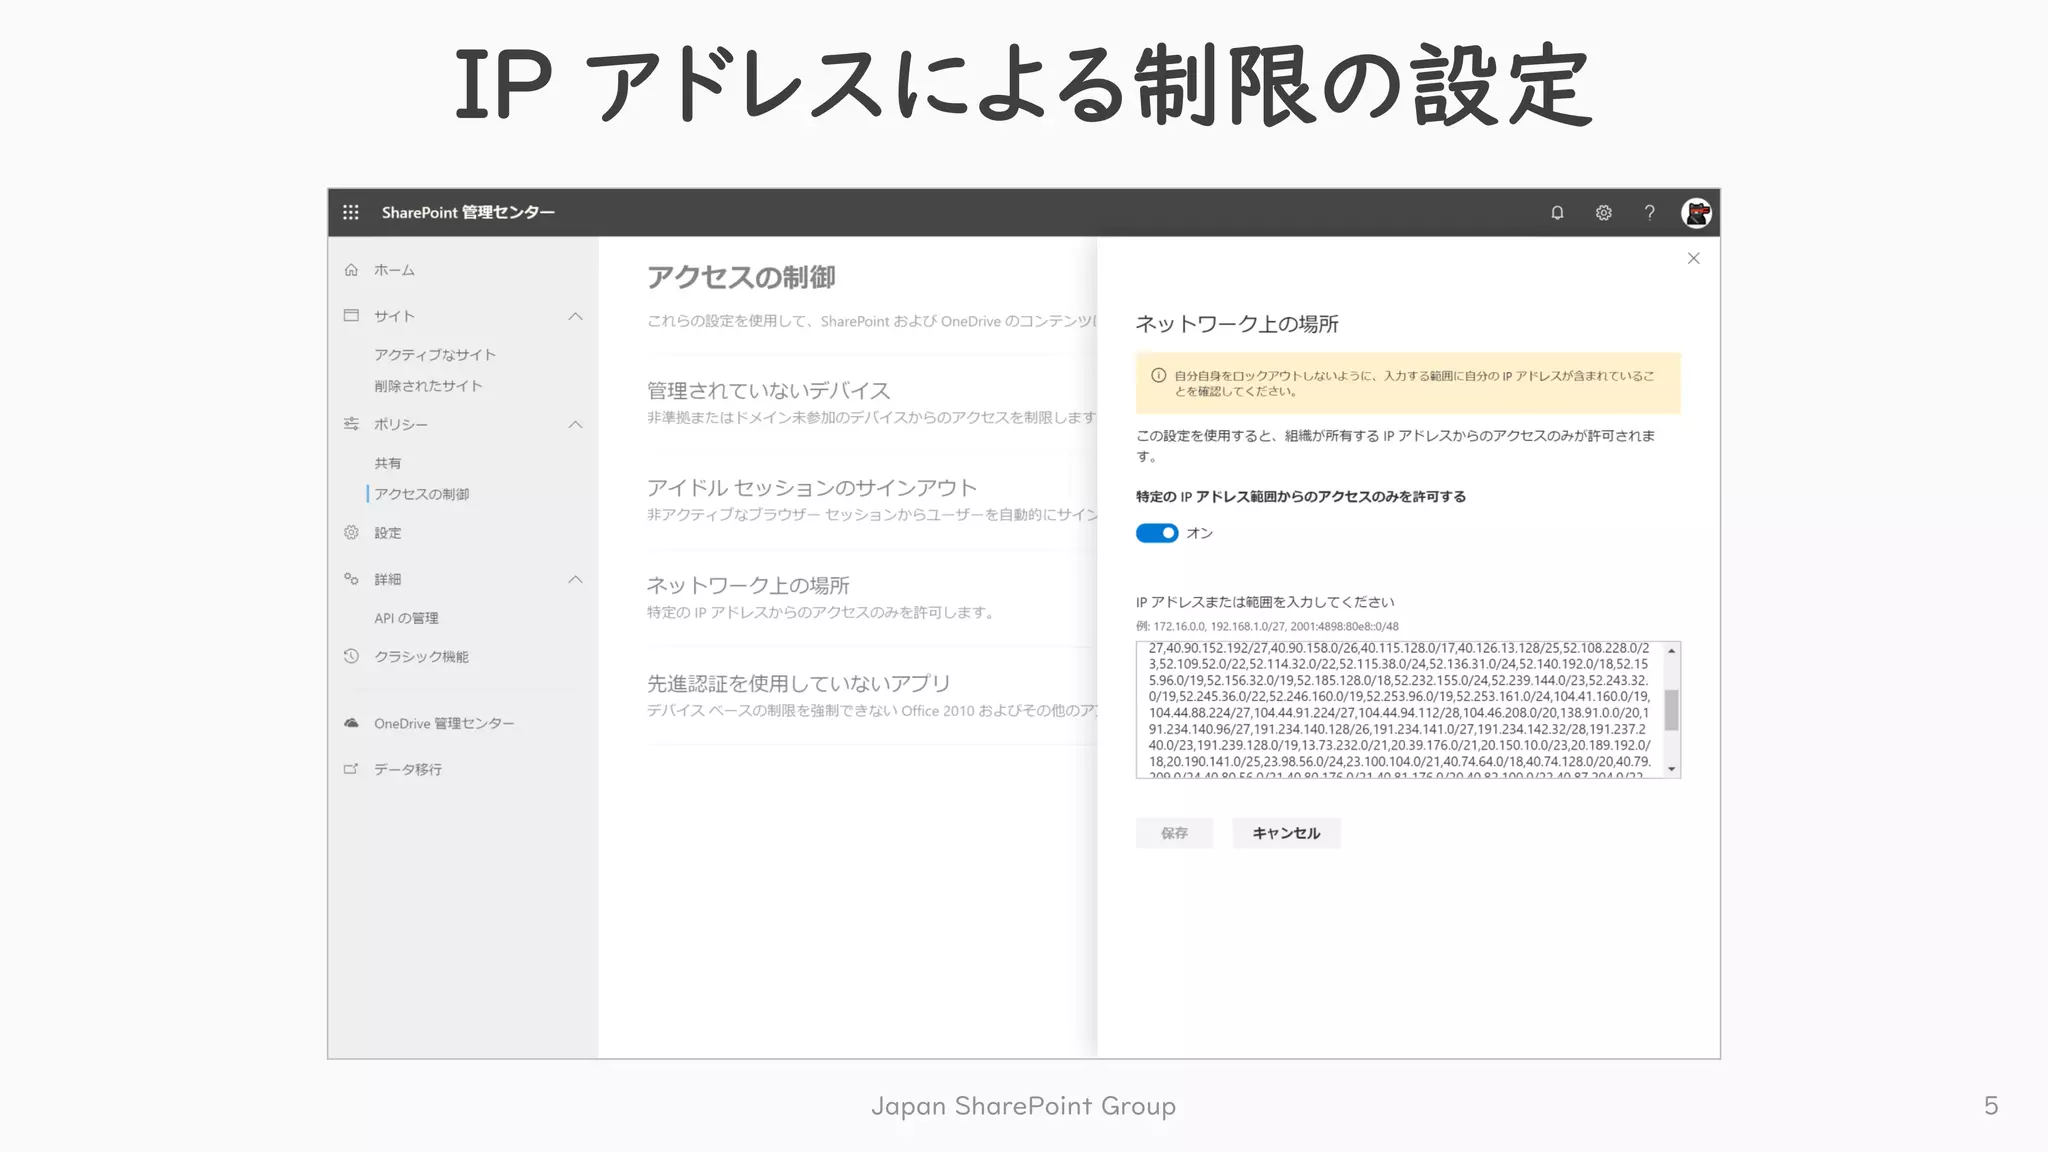2048x1152 pixels.
Task: Open データ移行
Action: click(408, 770)
